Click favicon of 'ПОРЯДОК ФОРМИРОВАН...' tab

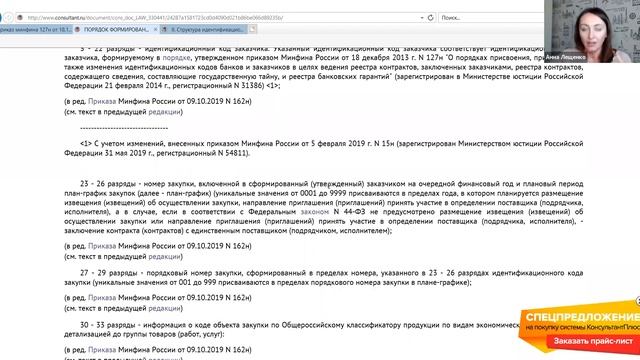[78, 29]
